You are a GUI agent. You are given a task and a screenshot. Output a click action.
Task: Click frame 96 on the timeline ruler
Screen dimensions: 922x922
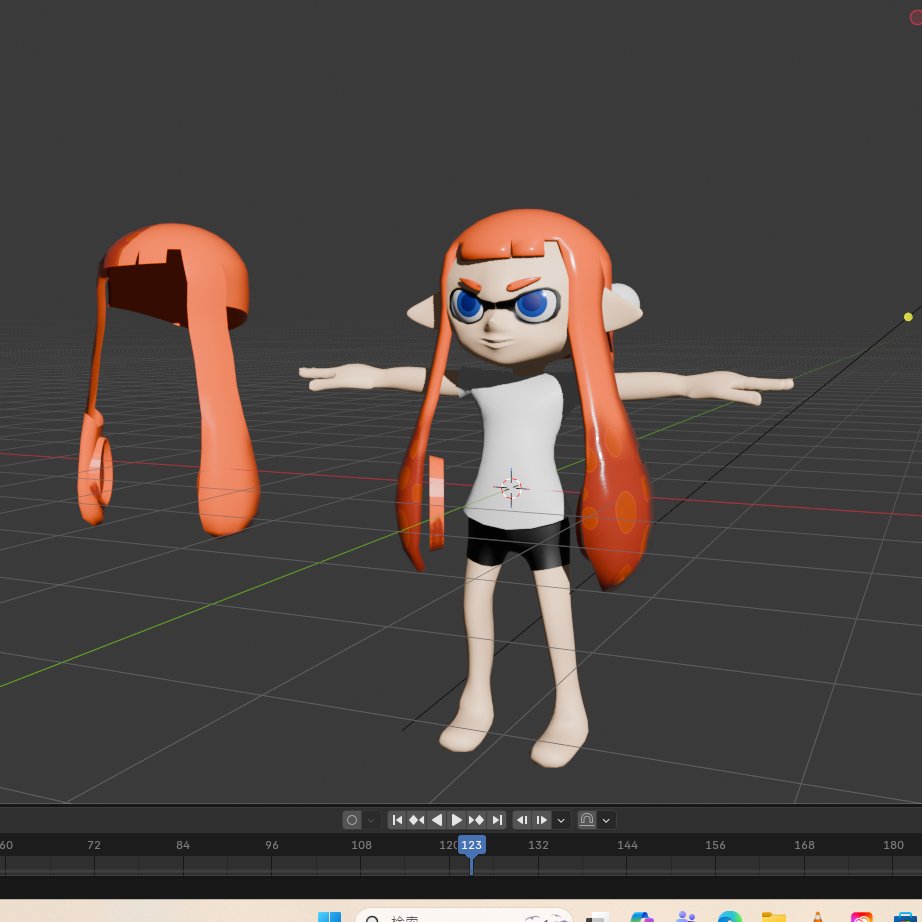click(x=272, y=845)
